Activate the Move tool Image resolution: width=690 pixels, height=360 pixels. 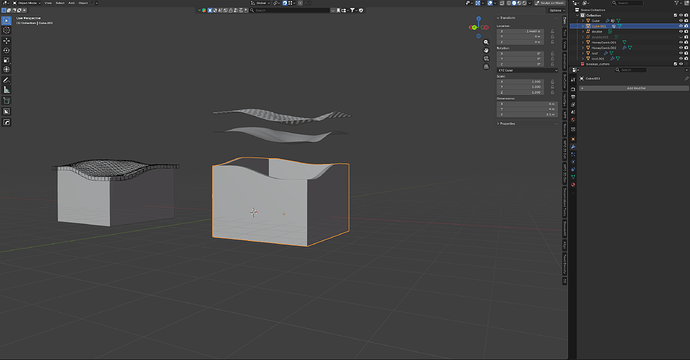(x=6, y=41)
